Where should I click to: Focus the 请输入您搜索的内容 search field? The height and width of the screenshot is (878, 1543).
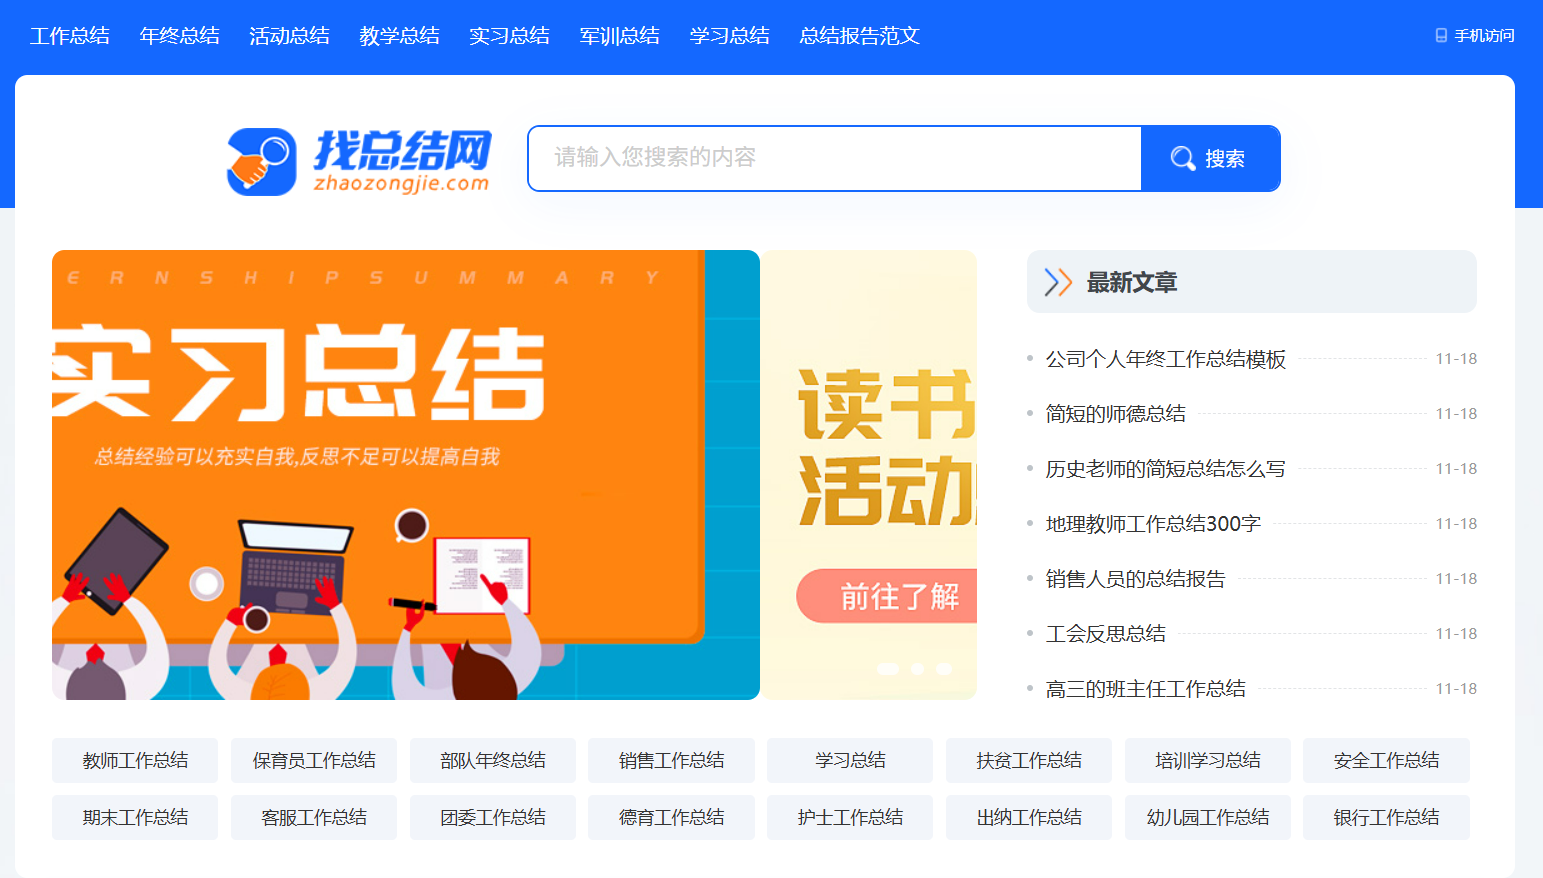(835, 158)
